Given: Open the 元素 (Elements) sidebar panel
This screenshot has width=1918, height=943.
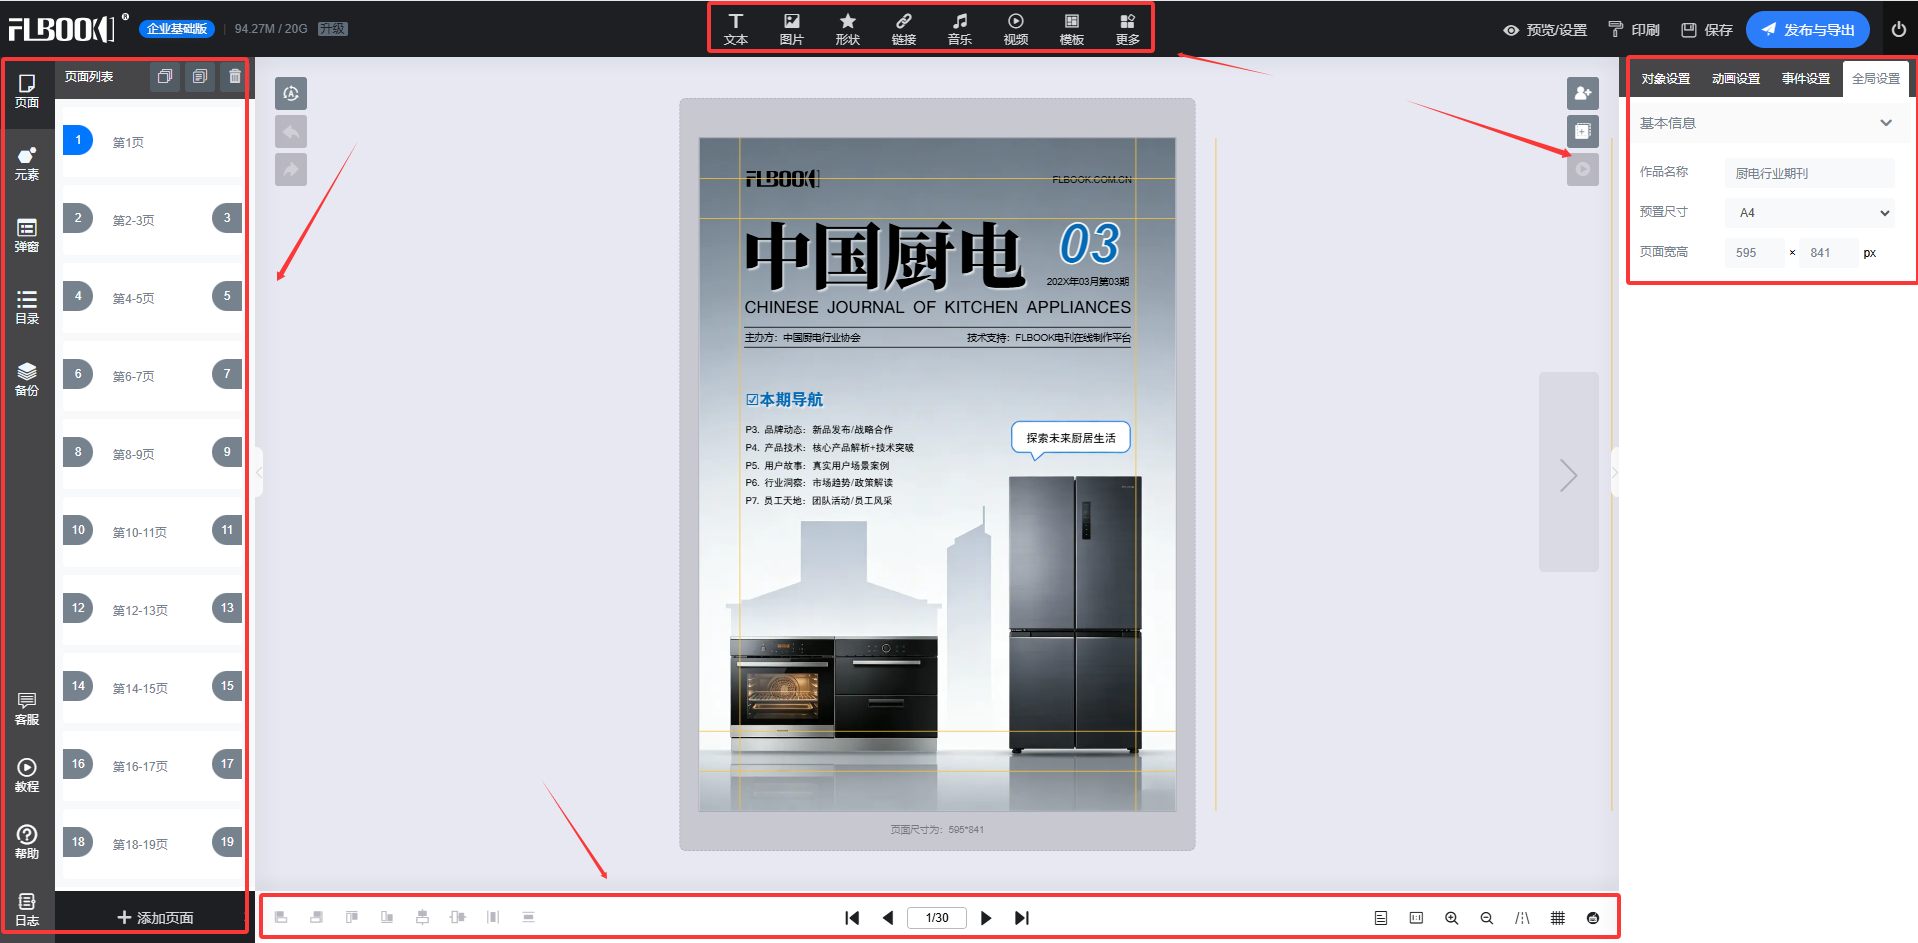Looking at the screenshot, I should click(x=27, y=163).
